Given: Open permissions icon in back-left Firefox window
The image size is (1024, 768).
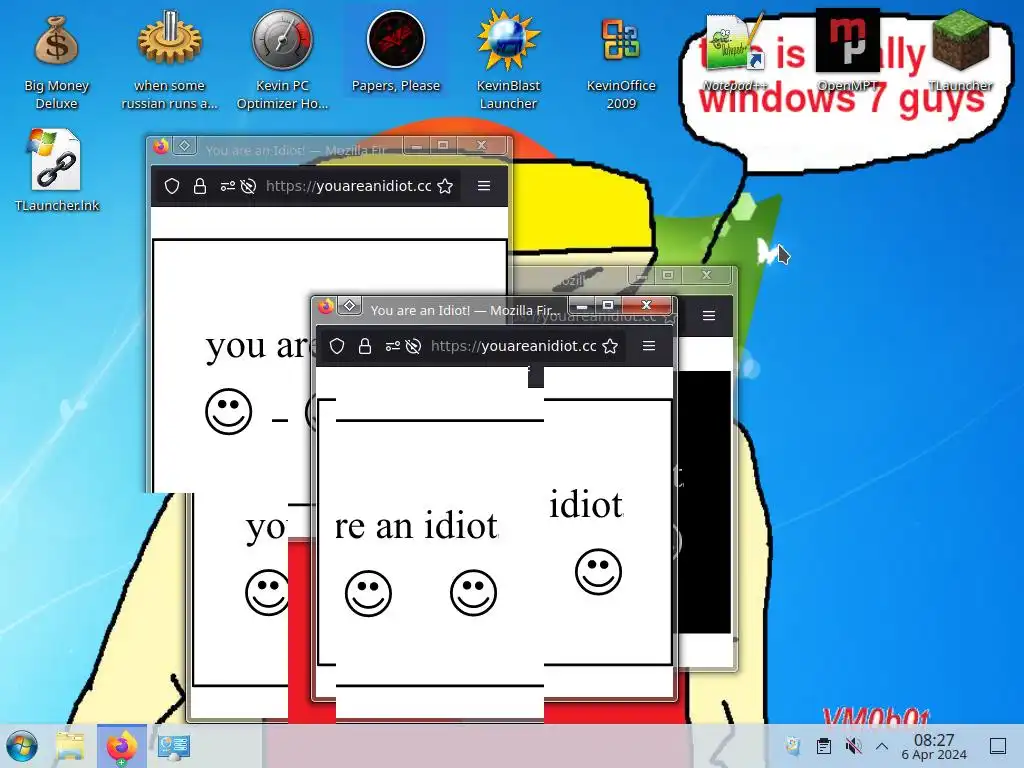Looking at the screenshot, I should [227, 186].
